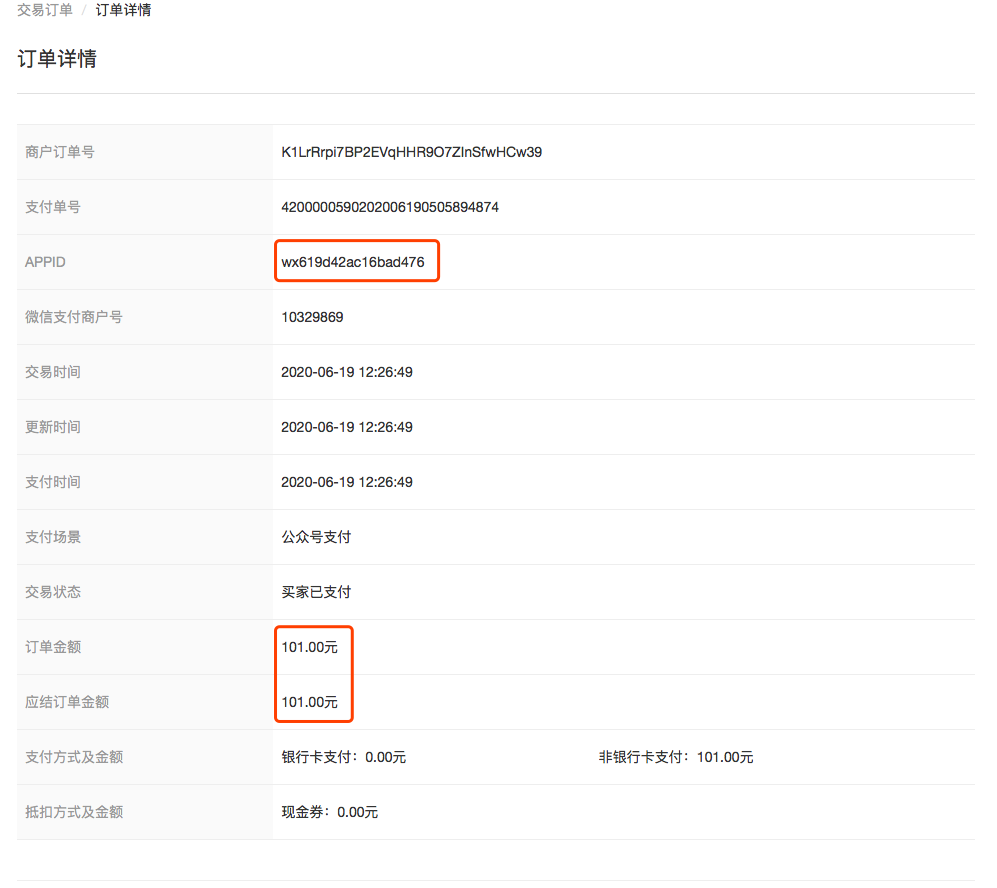Screen dimensions: 997x888
Task: Click the 微信支付商户号 label
Action: (74, 317)
